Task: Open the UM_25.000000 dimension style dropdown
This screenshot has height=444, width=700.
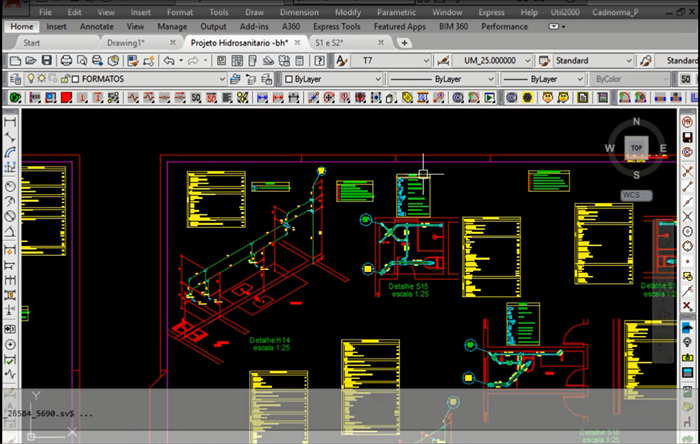Action: (527, 61)
